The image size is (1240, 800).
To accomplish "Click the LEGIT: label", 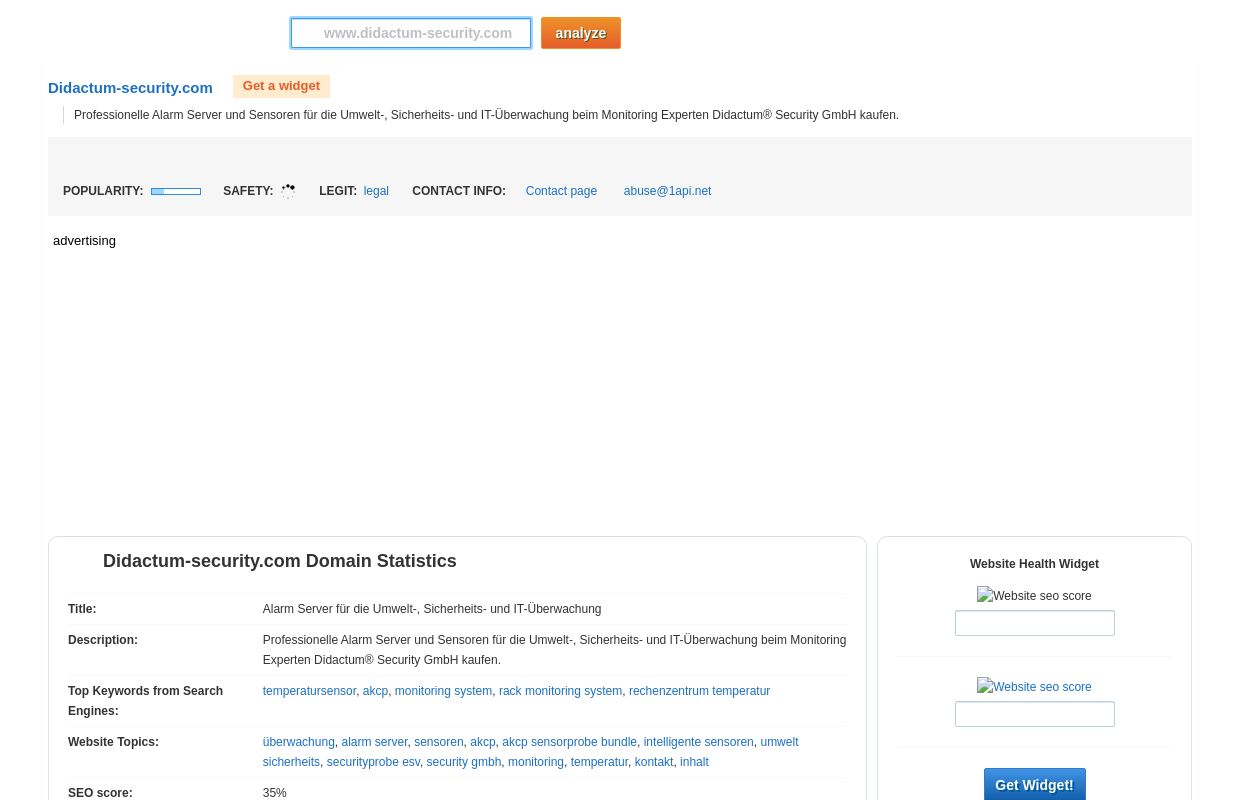I will [338, 191].
